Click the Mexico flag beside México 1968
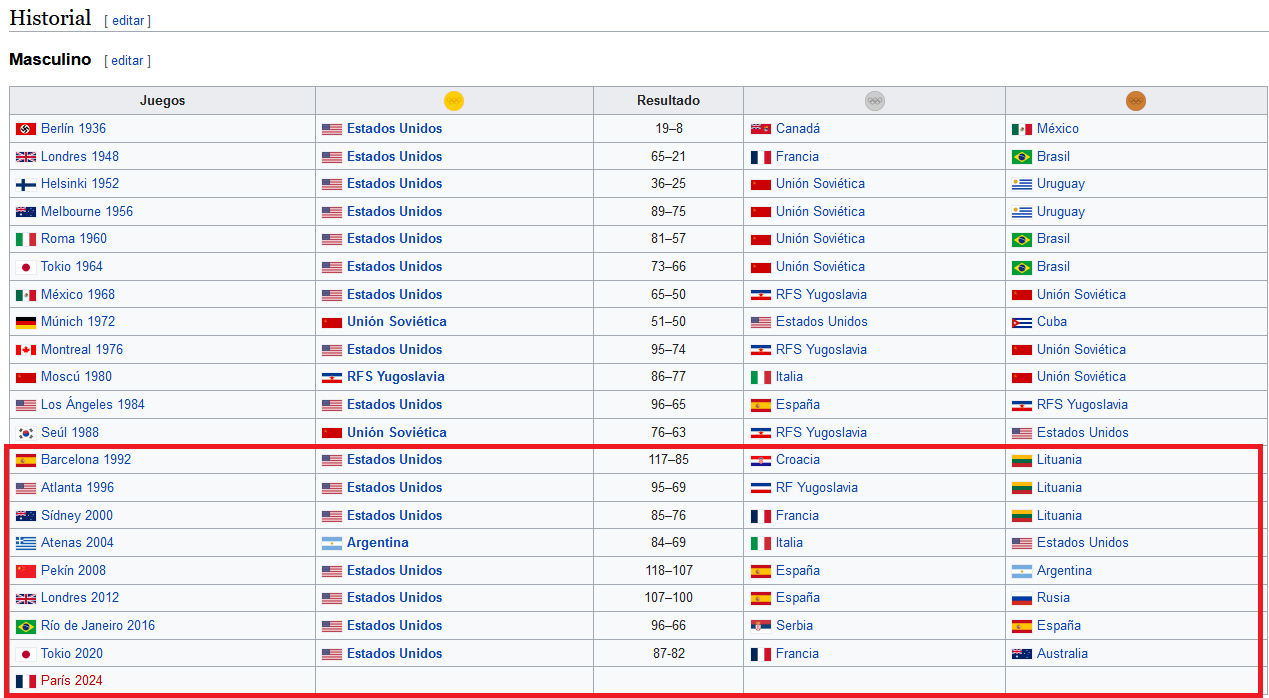Viewport: 1269px width, 698px height. 26,295
